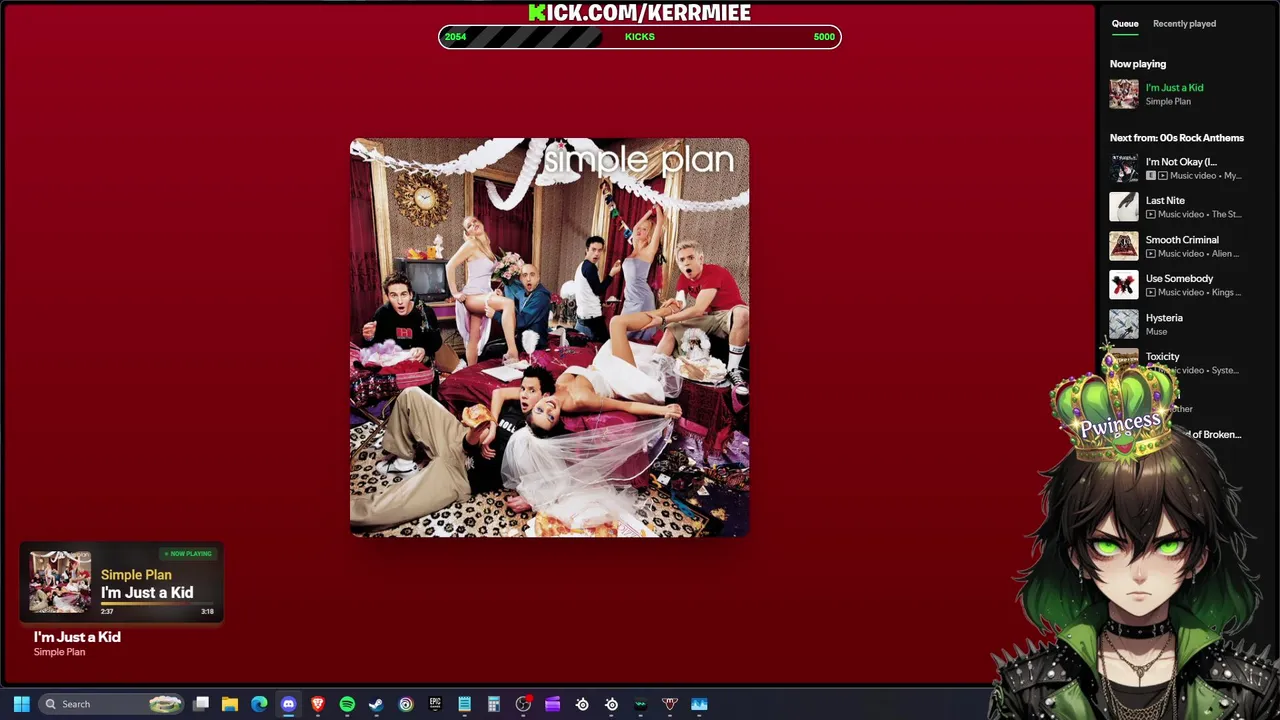Click the Now playing album thumbnail in queue
The width and height of the screenshot is (1280, 720).
pos(1124,94)
